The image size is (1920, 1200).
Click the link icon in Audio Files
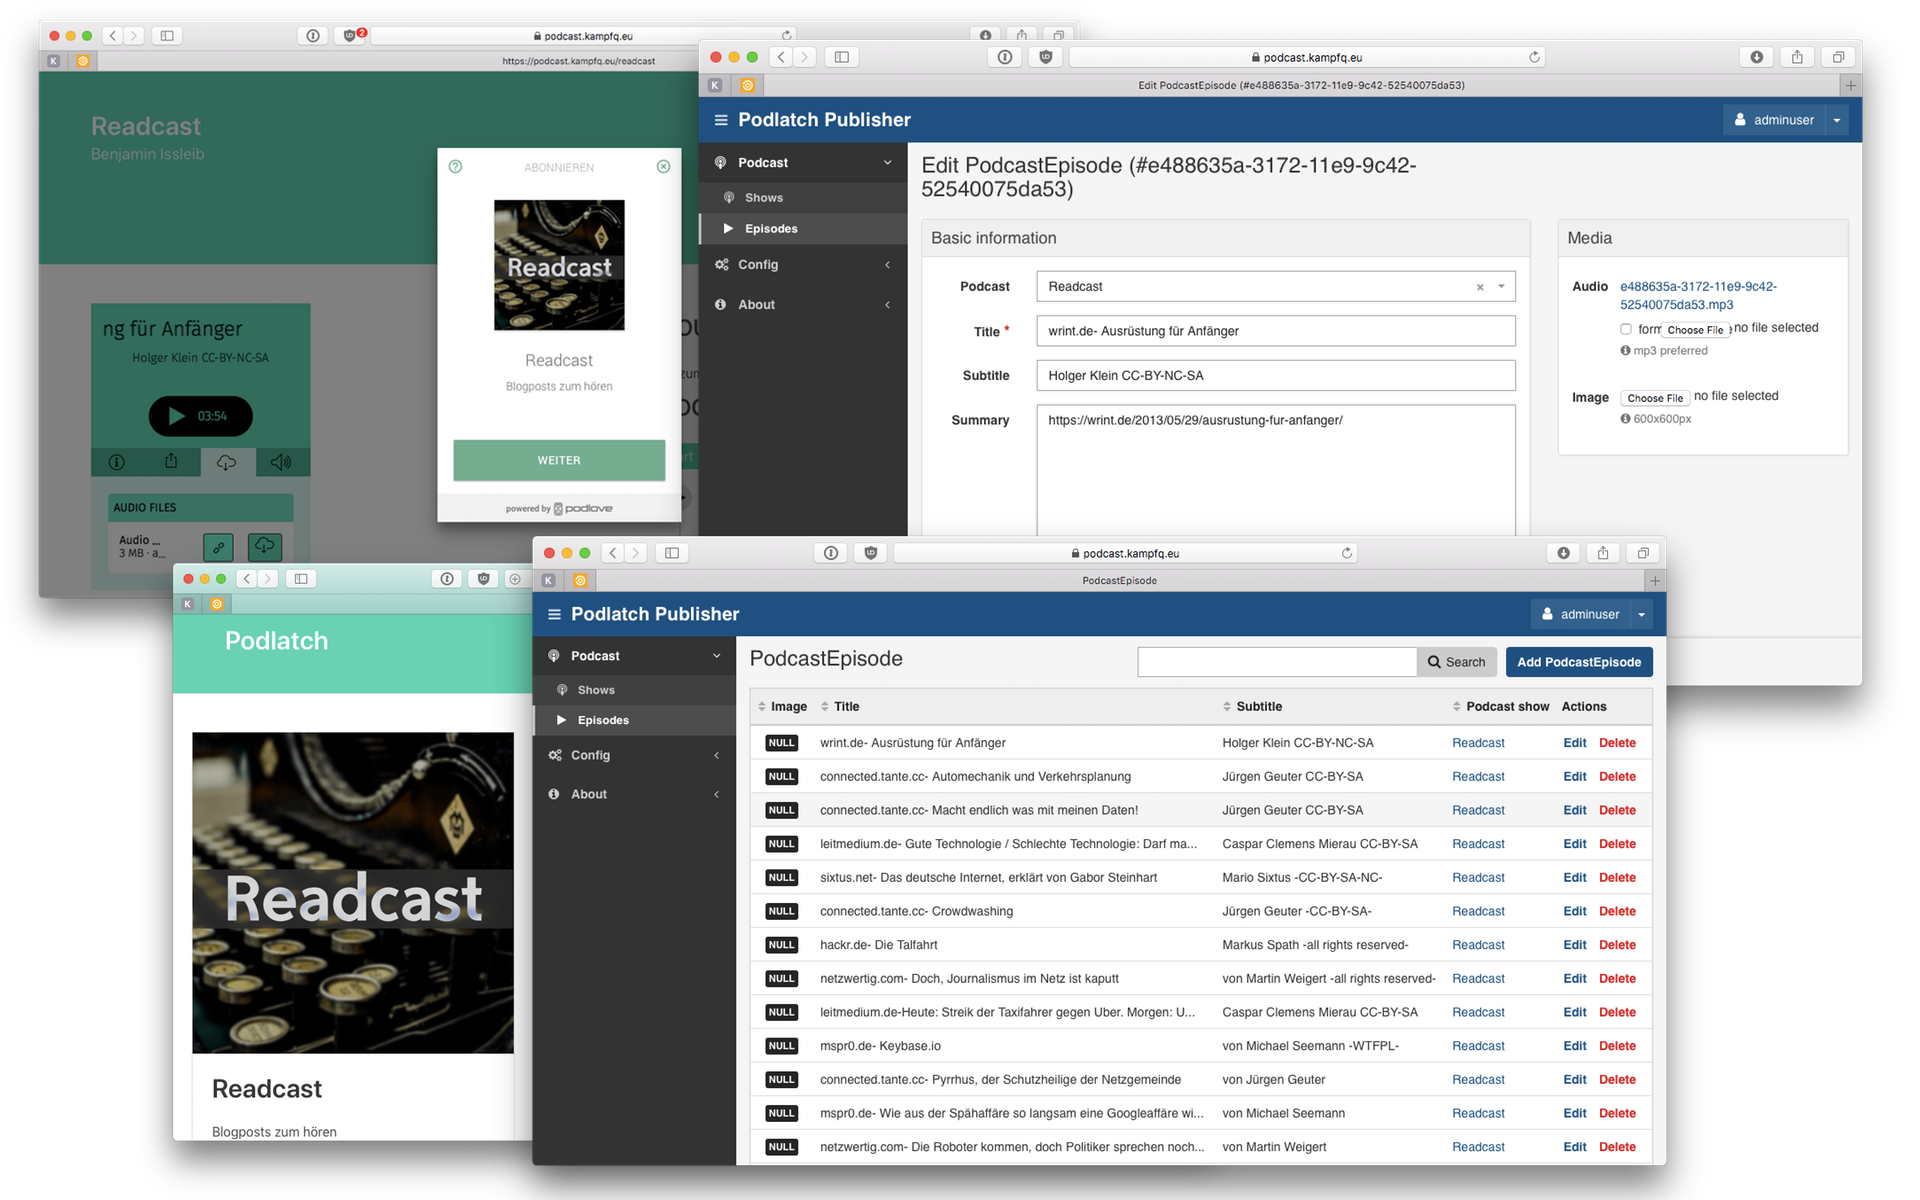point(218,547)
